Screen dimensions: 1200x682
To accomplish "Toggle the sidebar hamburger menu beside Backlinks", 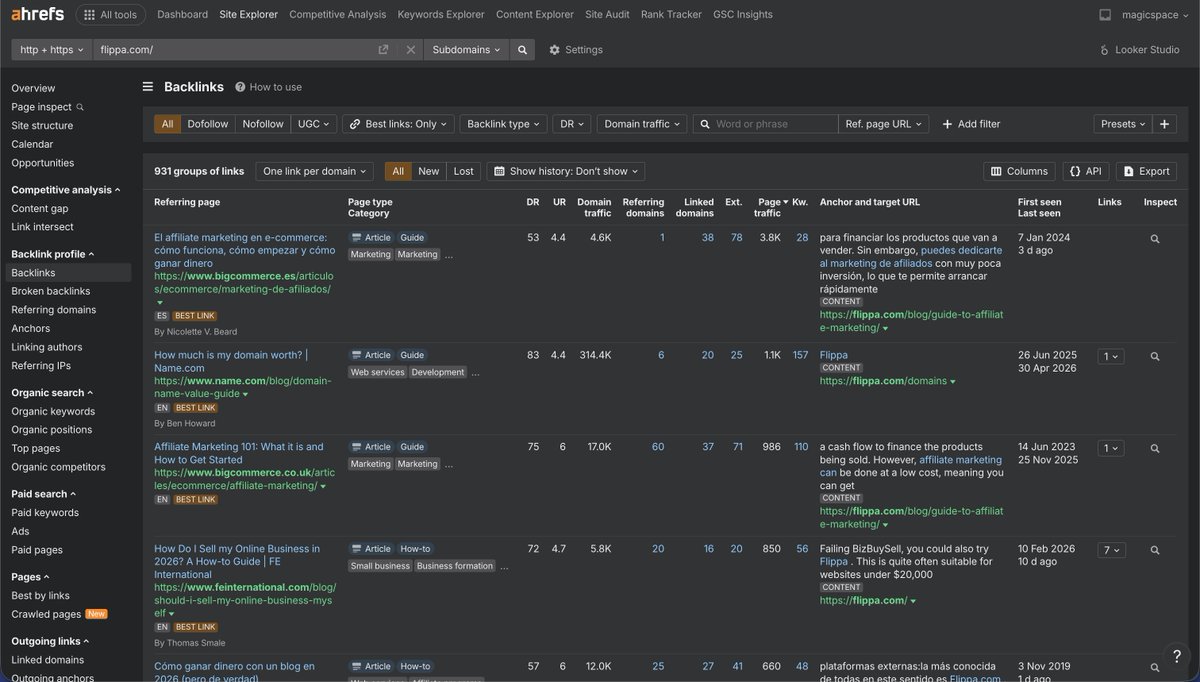I will (x=148, y=87).
